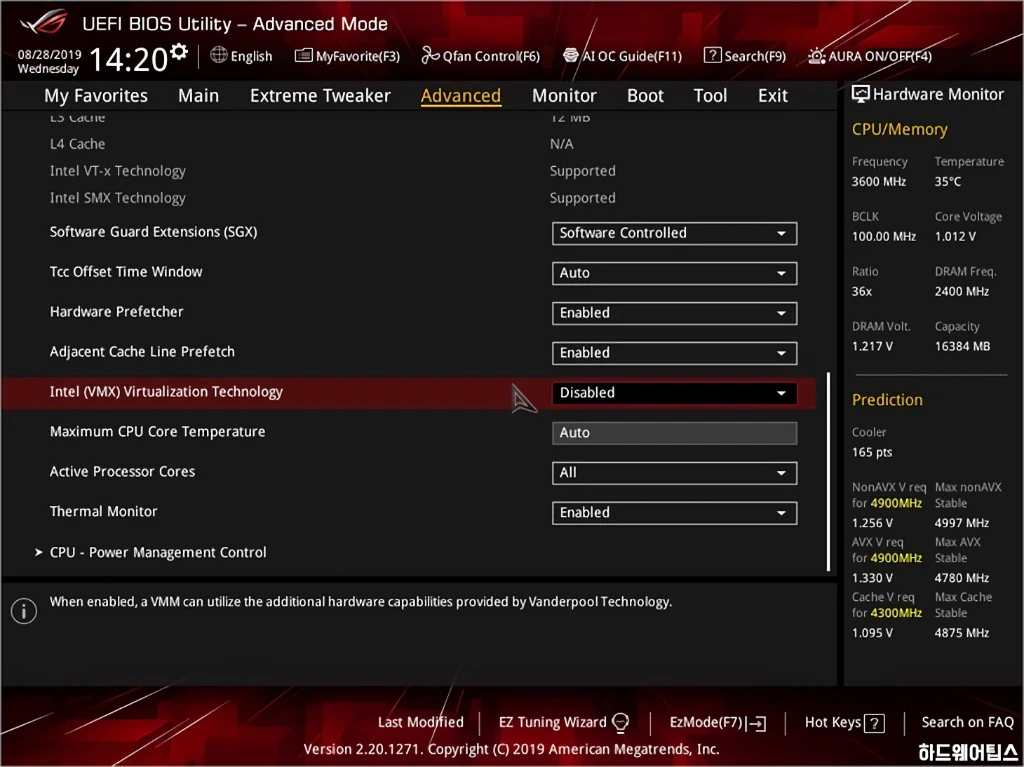Select Thermal Monitor label

tap(103, 511)
